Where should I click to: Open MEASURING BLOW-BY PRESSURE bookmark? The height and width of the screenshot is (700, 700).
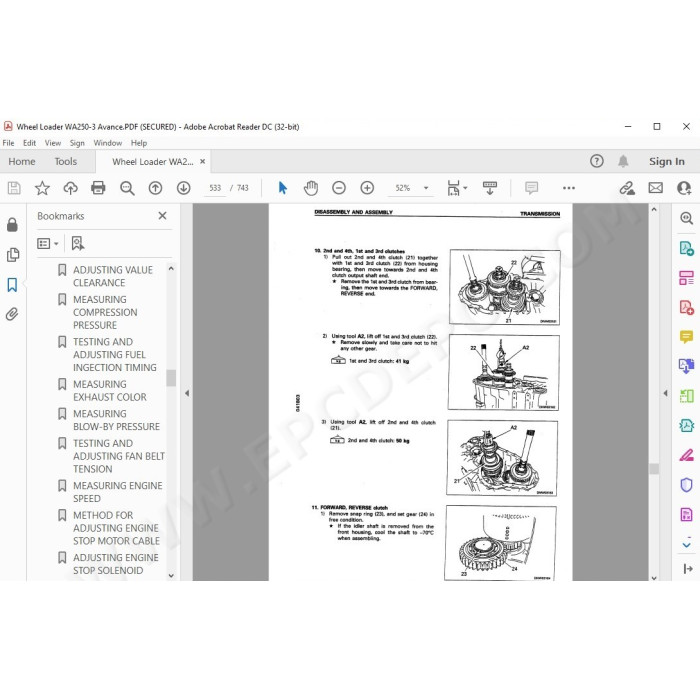tap(117, 420)
